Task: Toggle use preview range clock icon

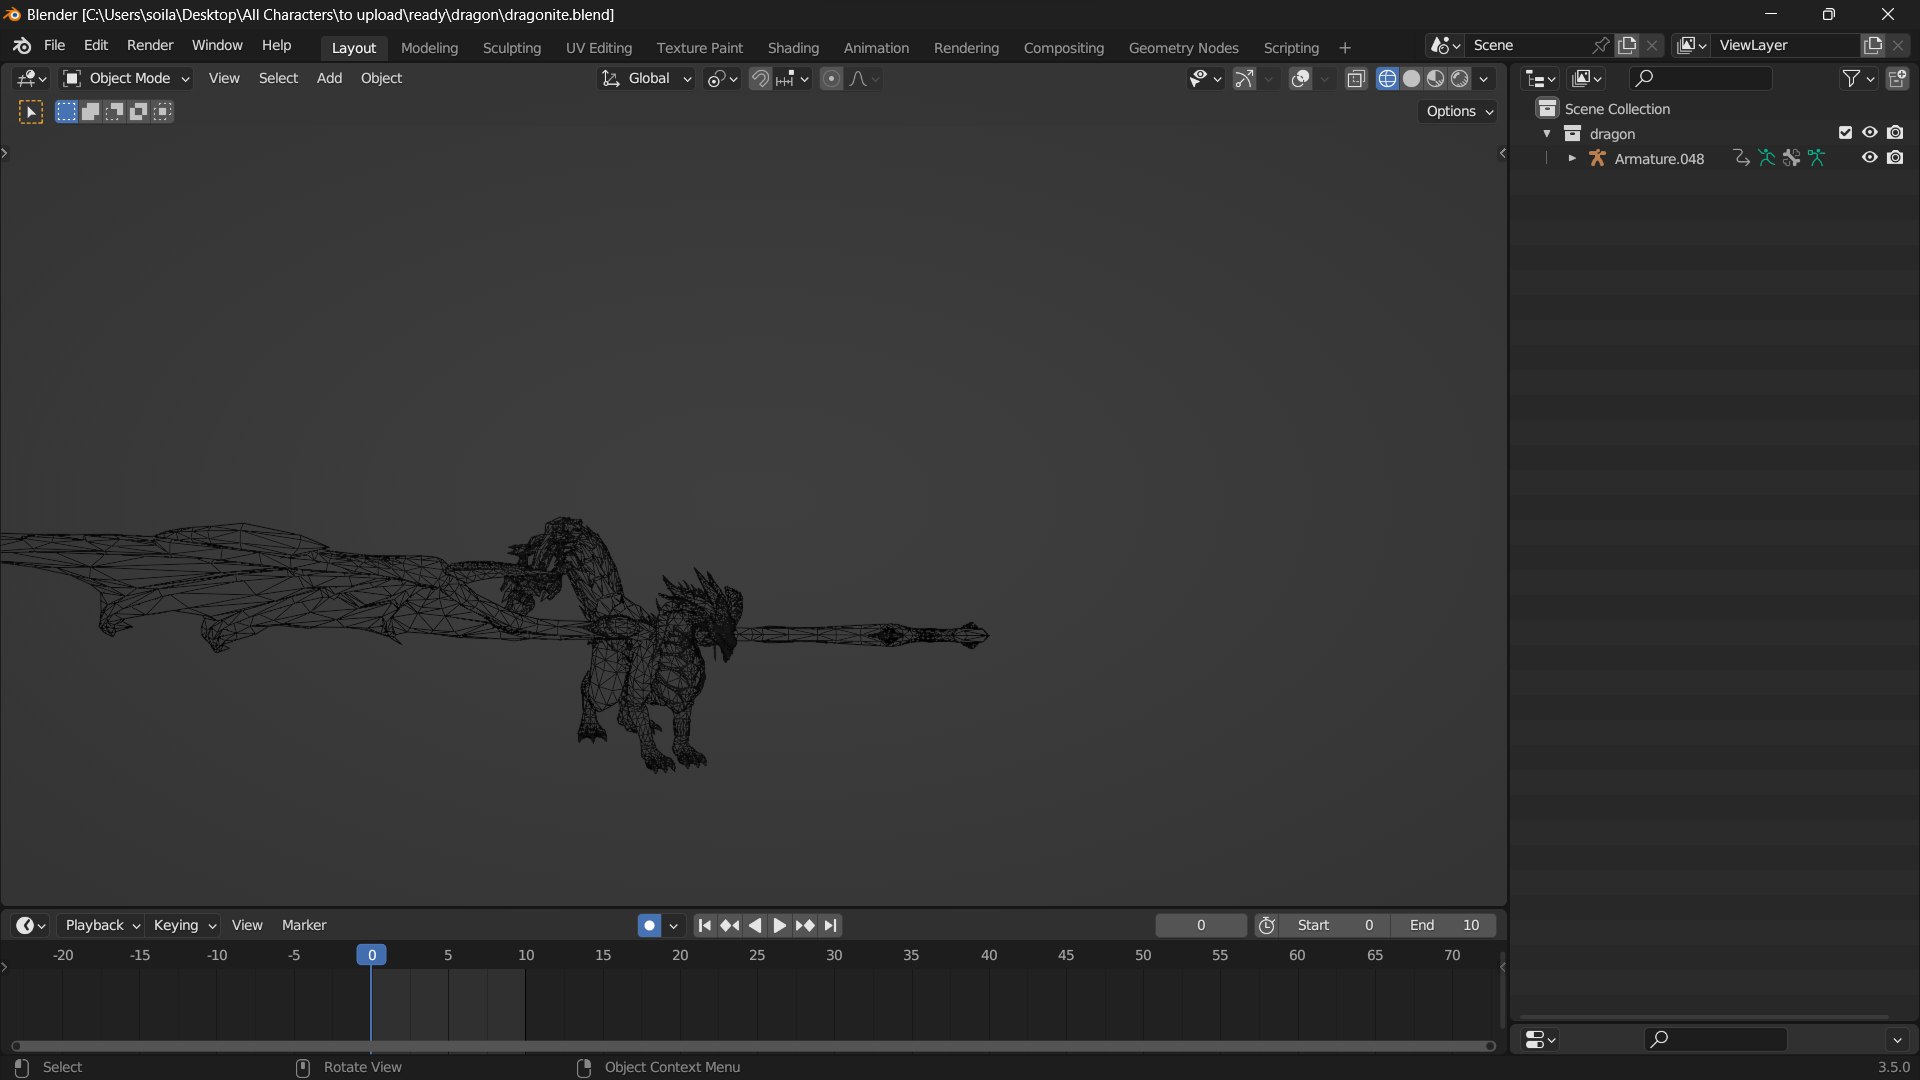Action: [1266, 926]
